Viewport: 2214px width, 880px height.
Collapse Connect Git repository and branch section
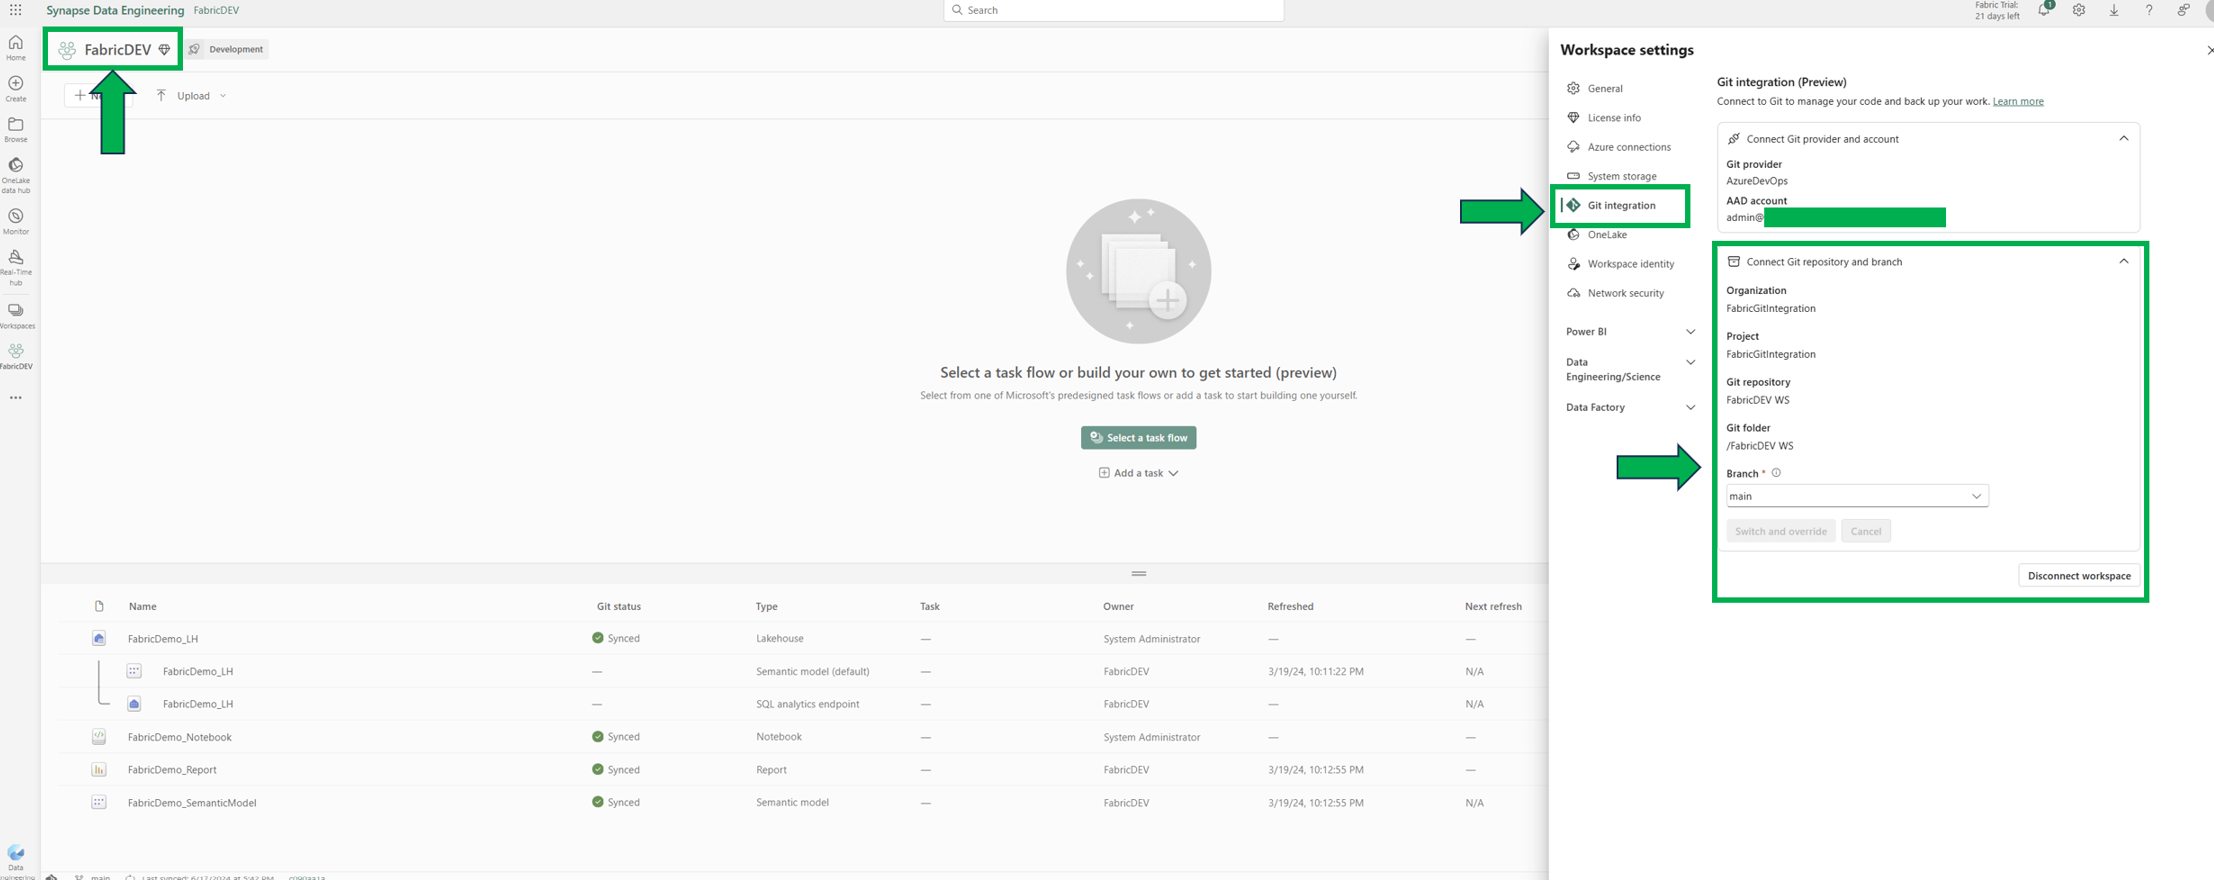pyautogui.click(x=2123, y=262)
